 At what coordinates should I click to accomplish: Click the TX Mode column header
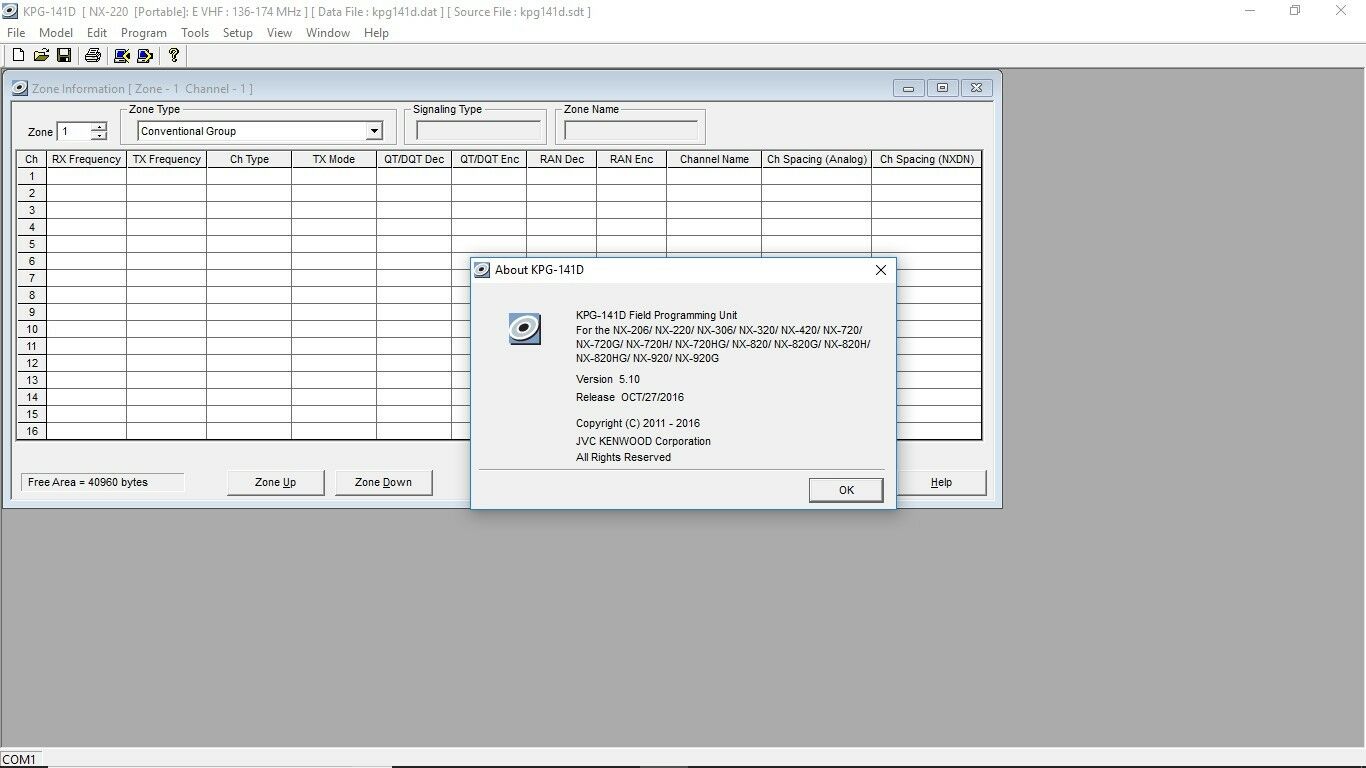(334, 159)
